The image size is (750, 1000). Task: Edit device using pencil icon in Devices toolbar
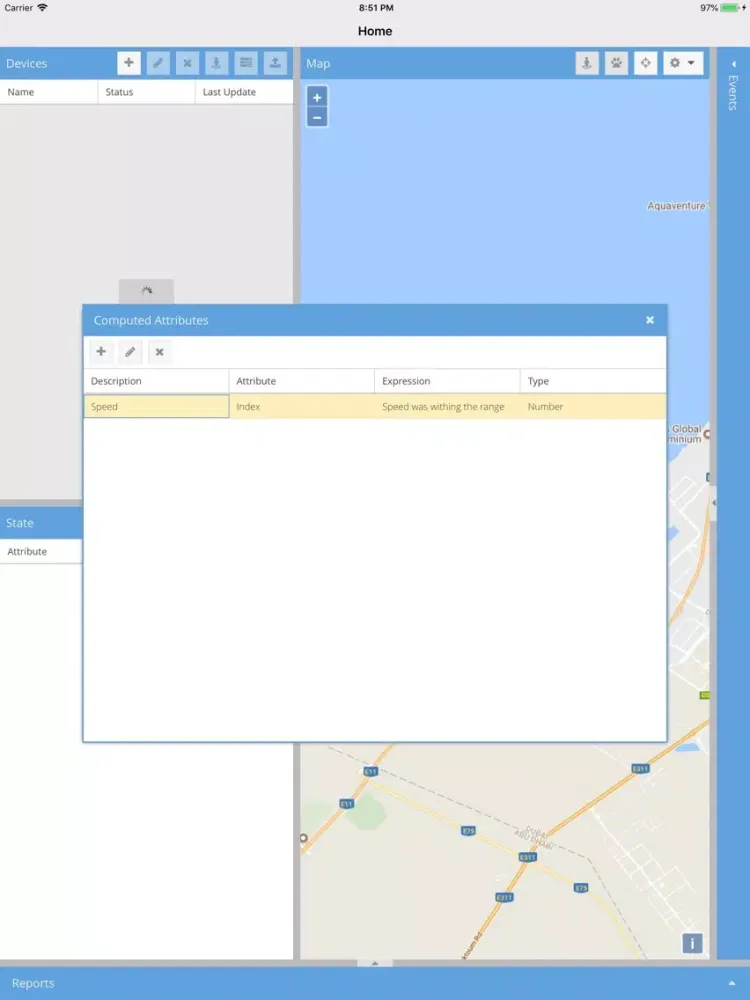pos(158,63)
